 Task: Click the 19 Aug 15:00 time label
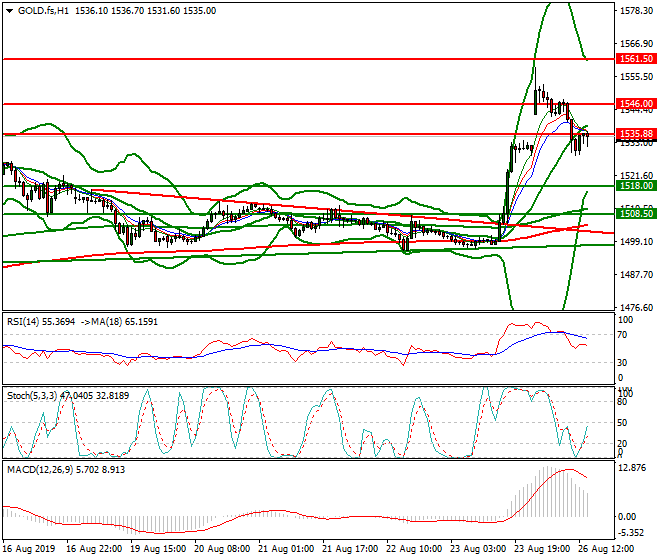[x=158, y=549]
